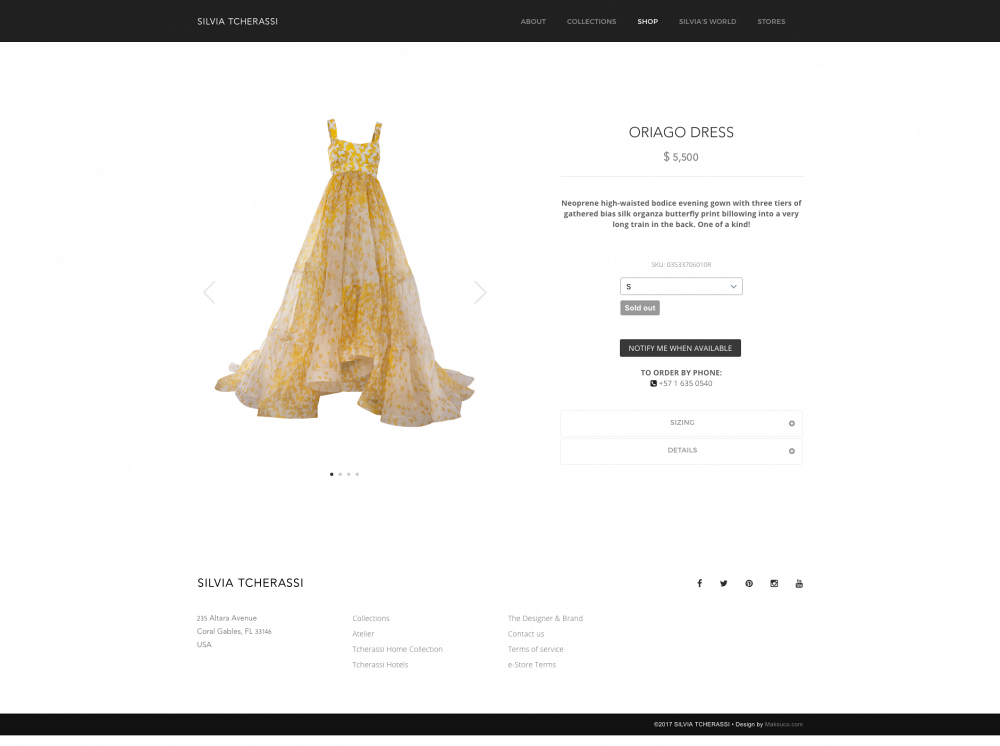Visit the Maksuco.com design credit link
1000x746 pixels.
[784, 724]
